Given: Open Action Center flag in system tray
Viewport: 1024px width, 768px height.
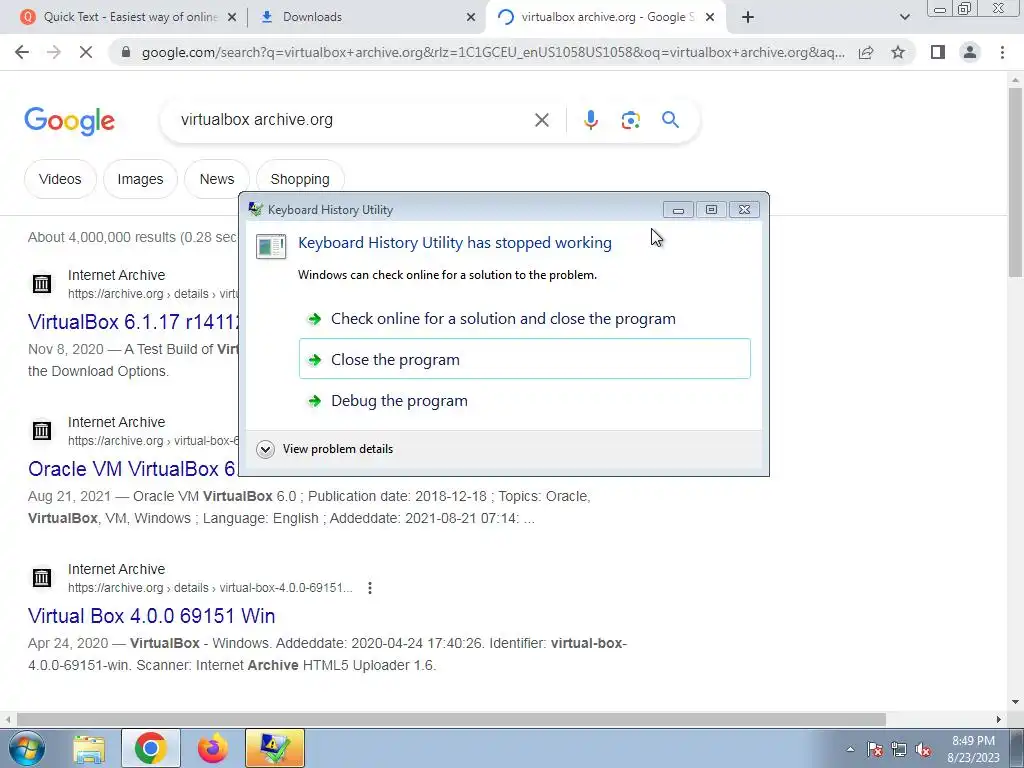Looking at the screenshot, I should coord(874,749).
